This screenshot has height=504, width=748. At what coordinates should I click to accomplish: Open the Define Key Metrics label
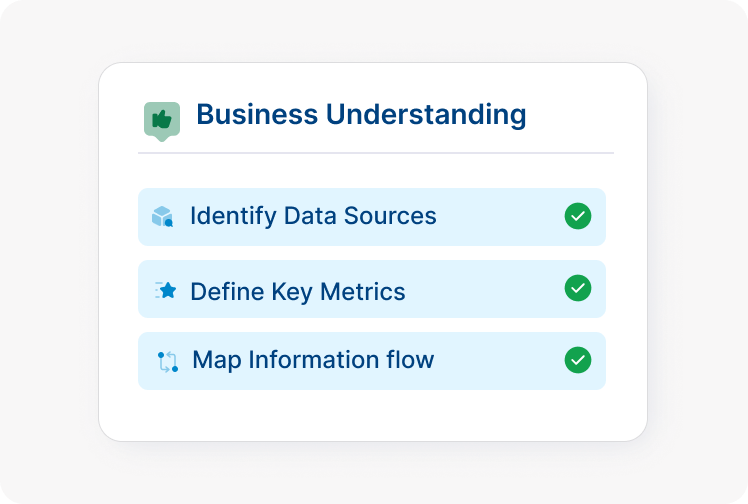297,292
